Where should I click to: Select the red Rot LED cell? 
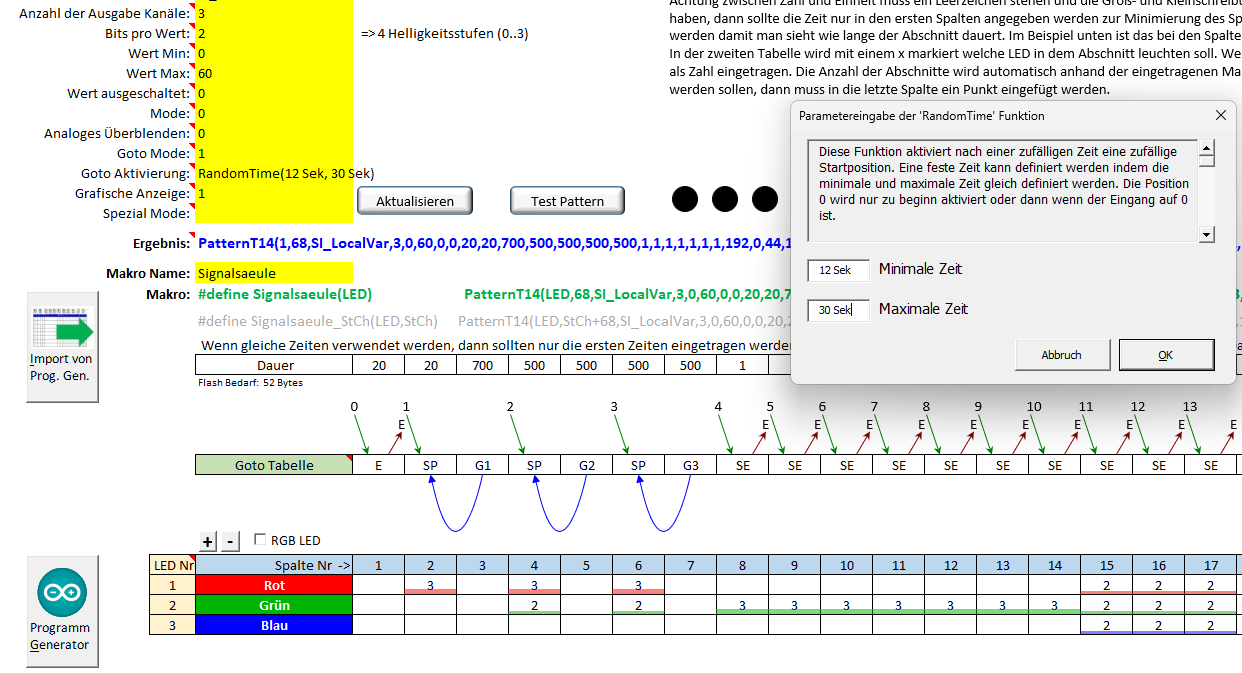coord(274,585)
